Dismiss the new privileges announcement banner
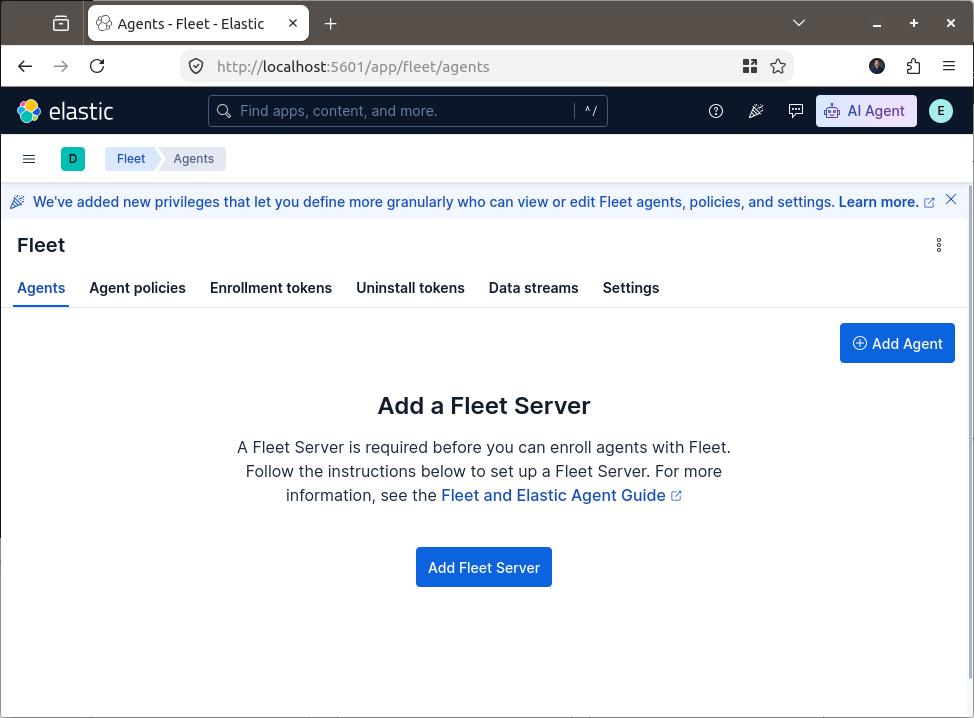The height and width of the screenshot is (718, 974). pos(950,199)
